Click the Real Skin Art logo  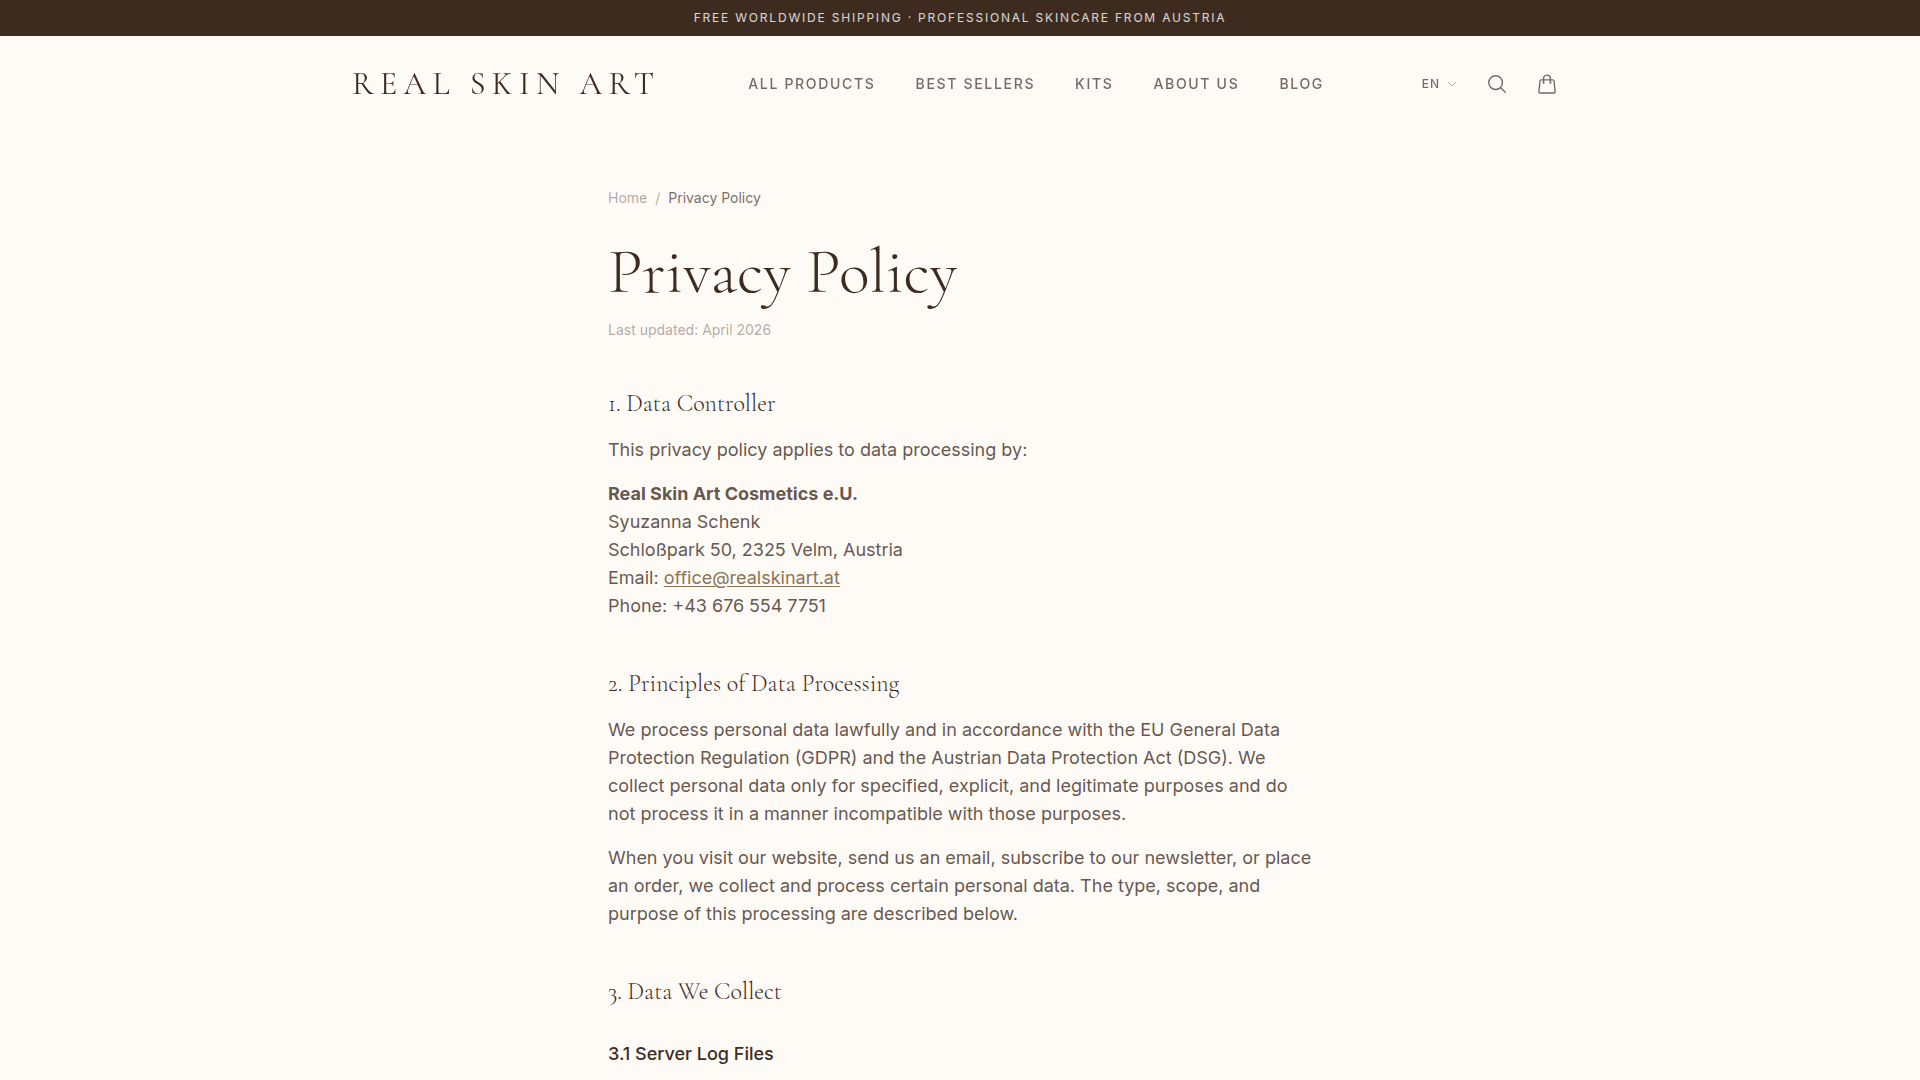click(x=504, y=84)
